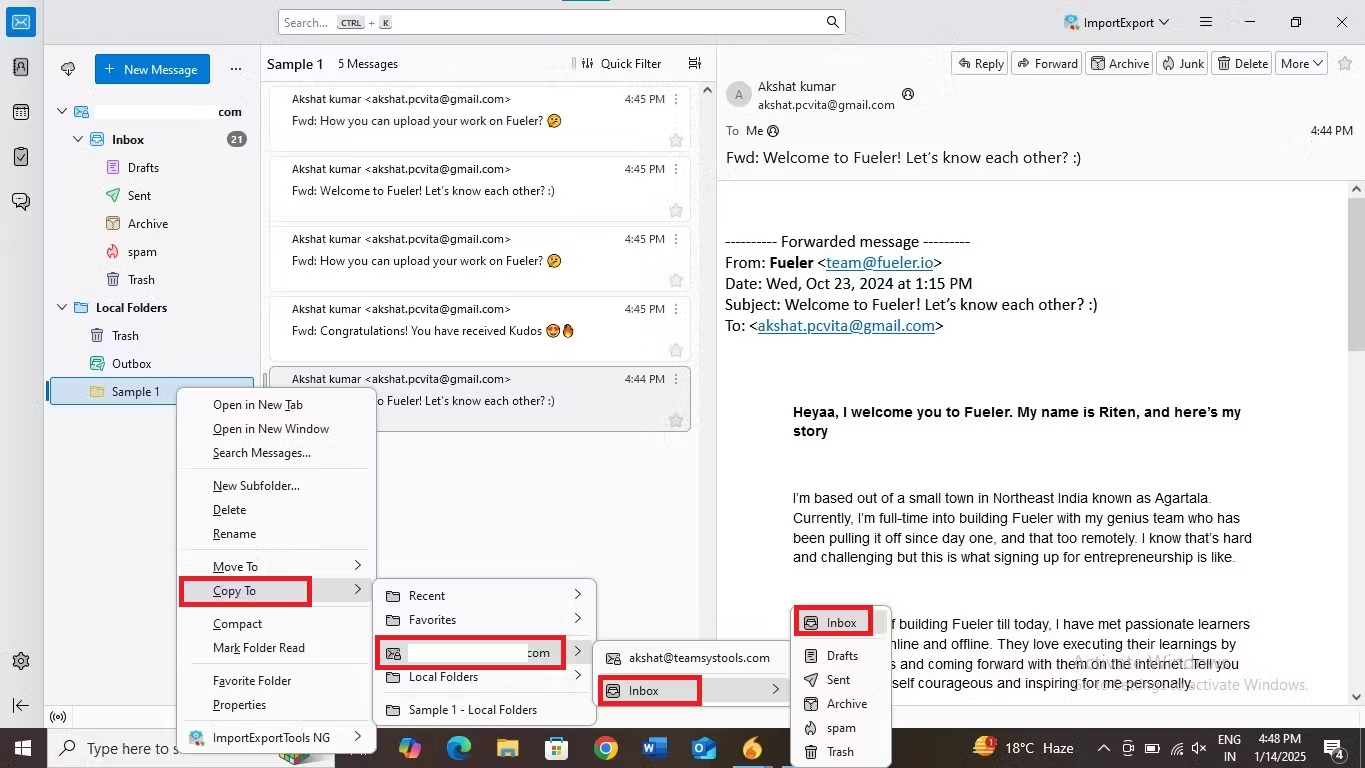Click the Forward button

click(1047, 63)
